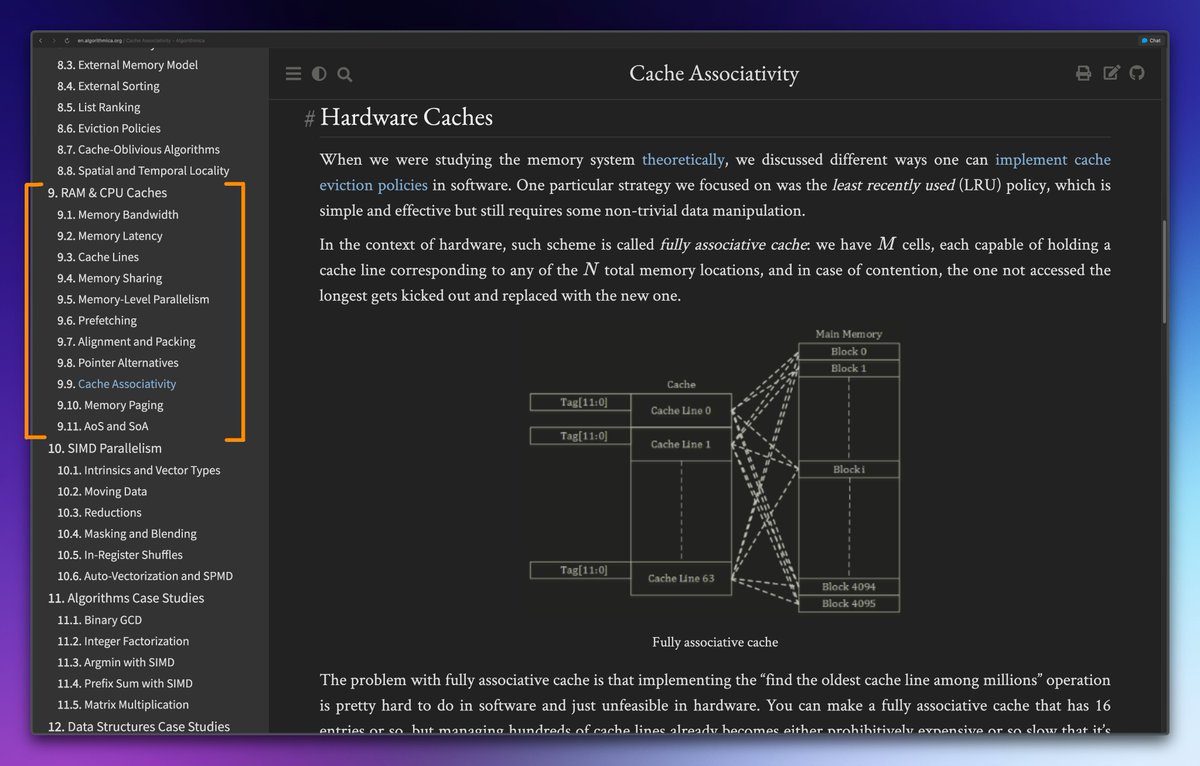Open 8.8. Spatial and Temporal Locality
1200x766 pixels.
tap(143, 171)
